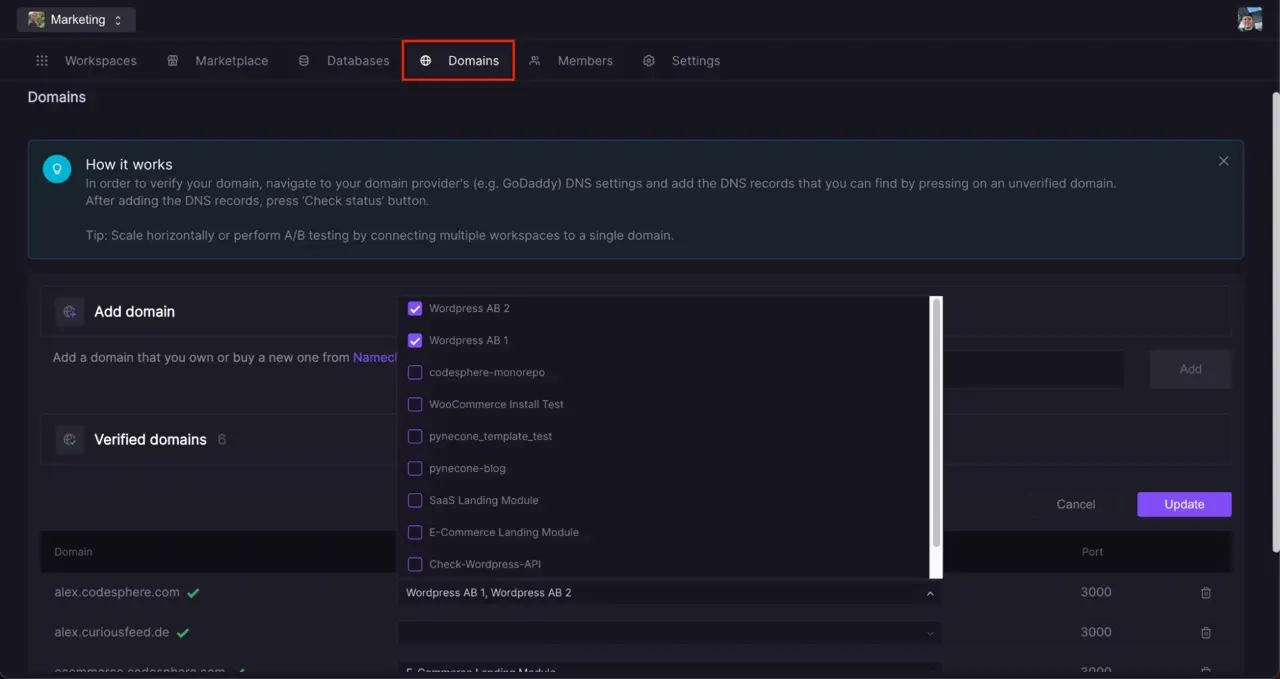Enable the pynecone-blog checkbox
The image size is (1280, 679).
pos(415,469)
